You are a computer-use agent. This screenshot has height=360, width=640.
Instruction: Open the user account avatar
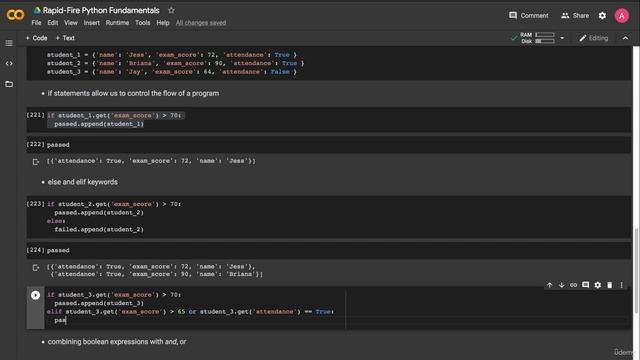(x=622, y=16)
